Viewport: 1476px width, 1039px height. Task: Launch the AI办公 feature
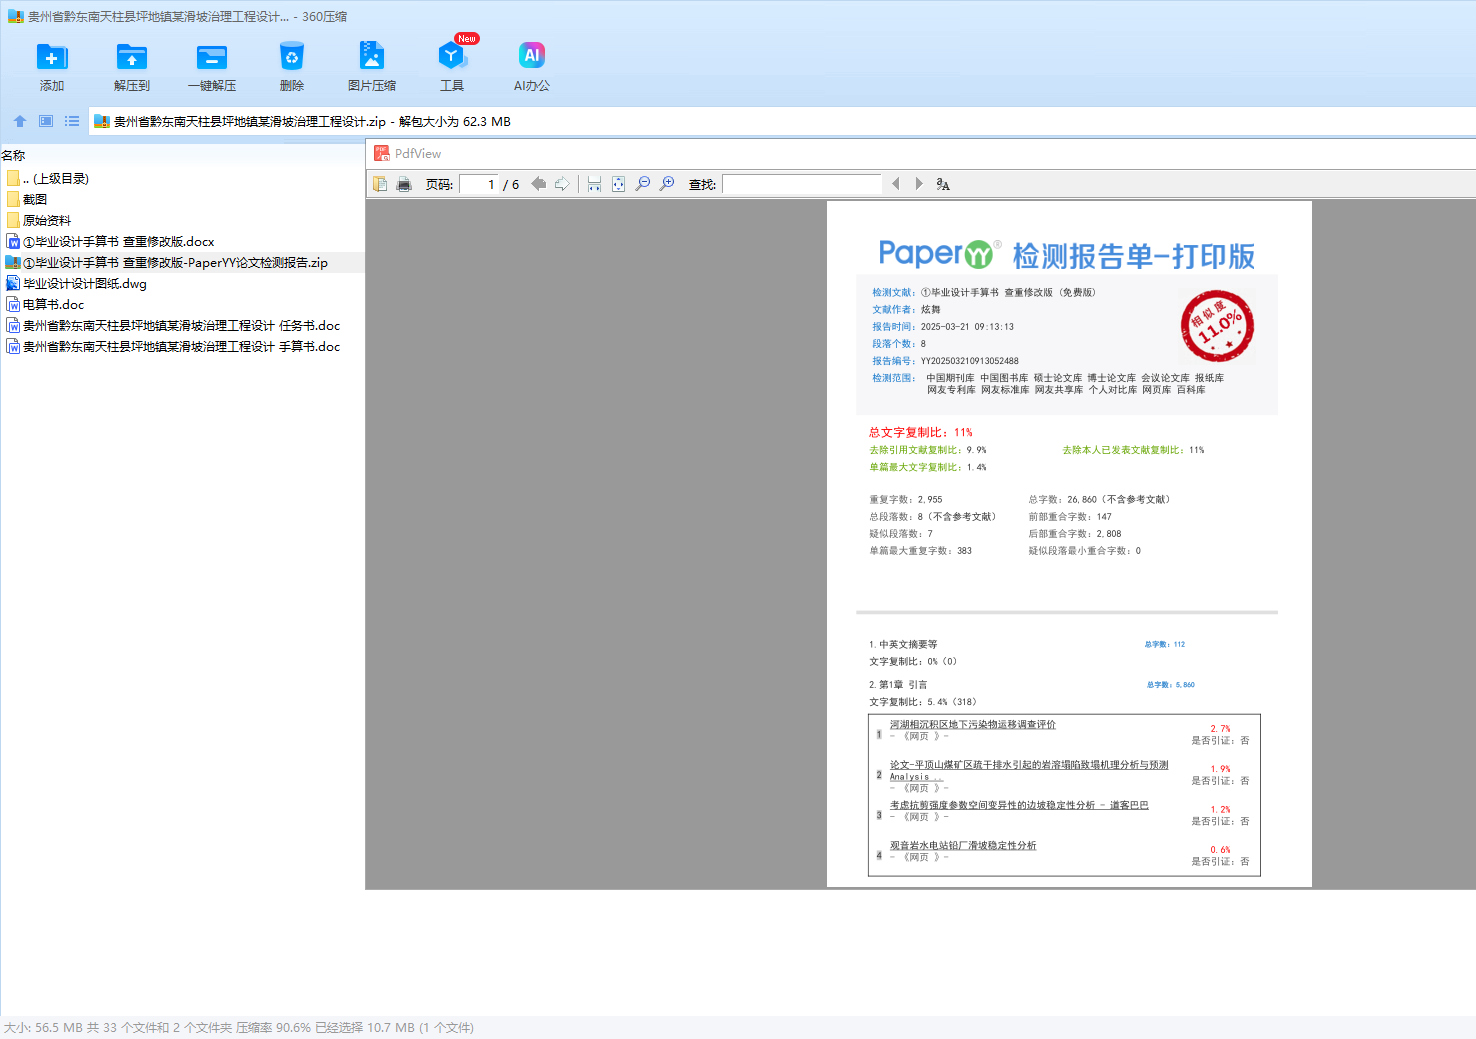[x=532, y=57]
